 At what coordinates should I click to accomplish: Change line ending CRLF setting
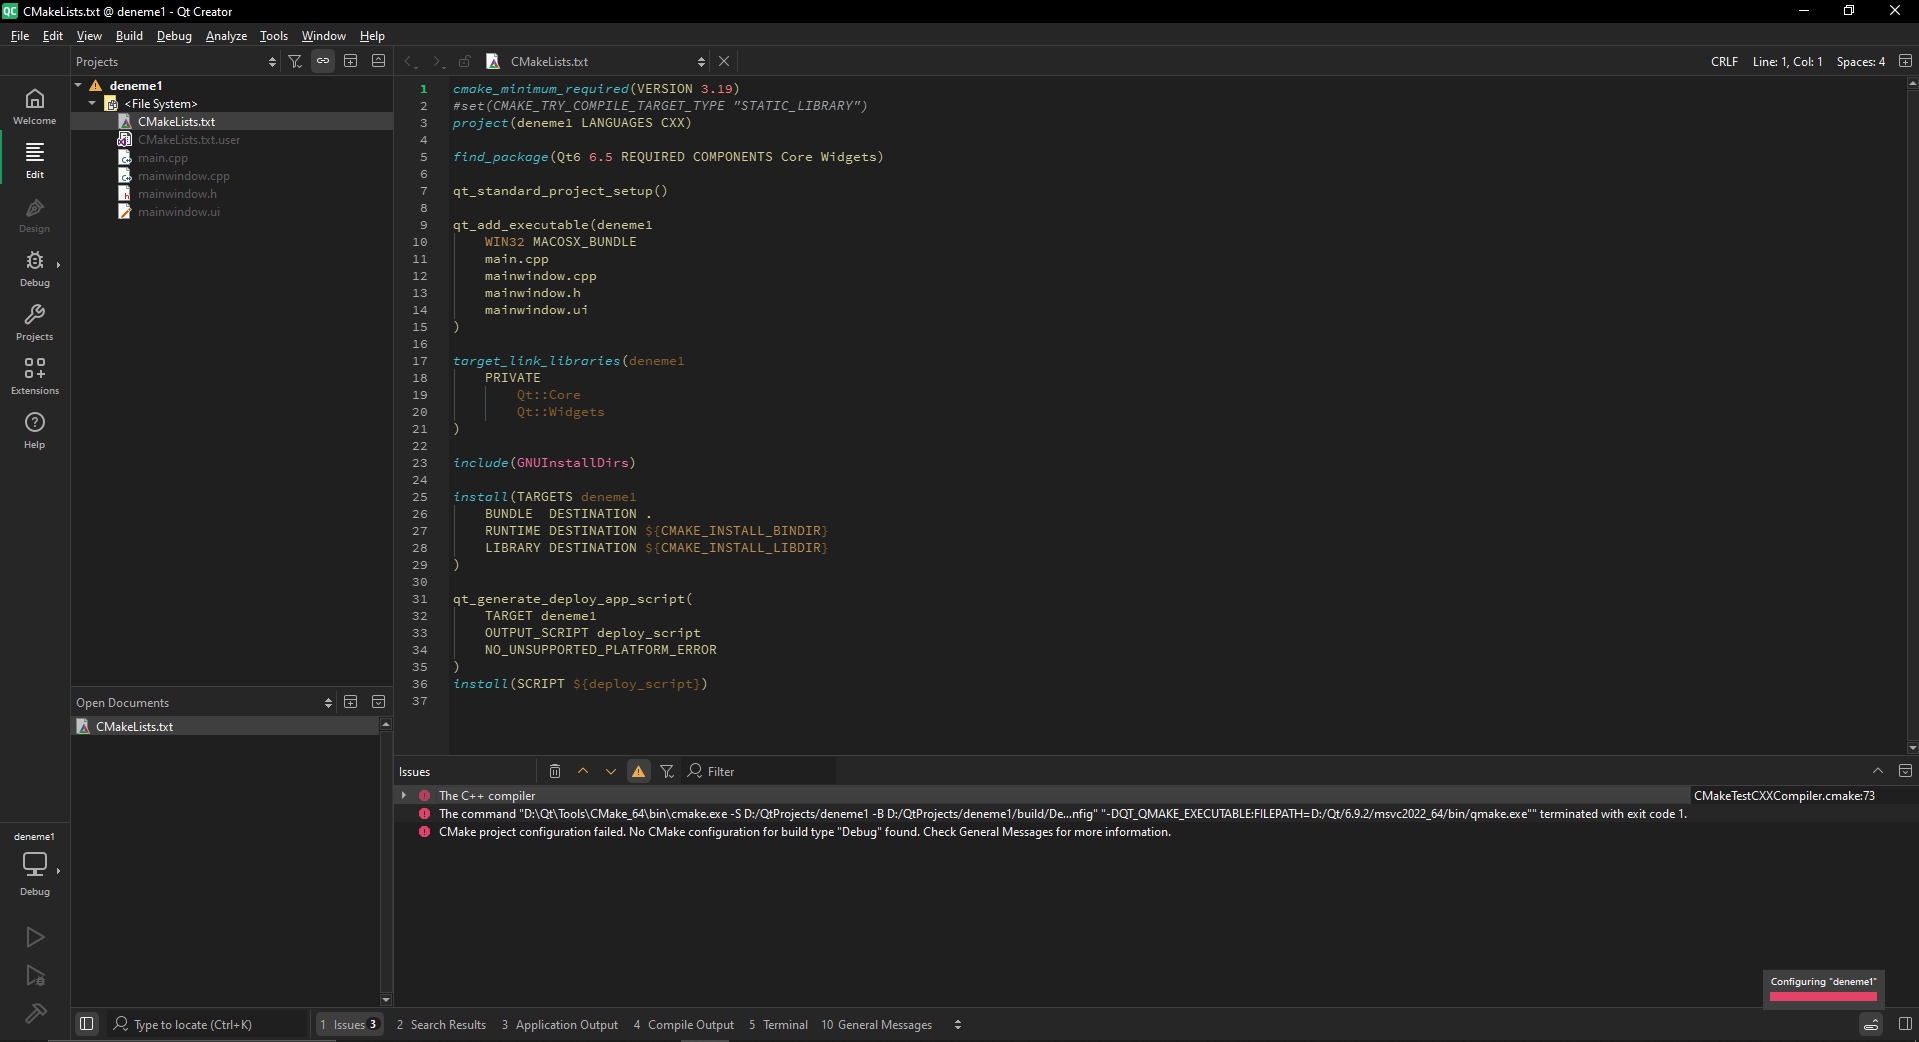click(x=1724, y=61)
